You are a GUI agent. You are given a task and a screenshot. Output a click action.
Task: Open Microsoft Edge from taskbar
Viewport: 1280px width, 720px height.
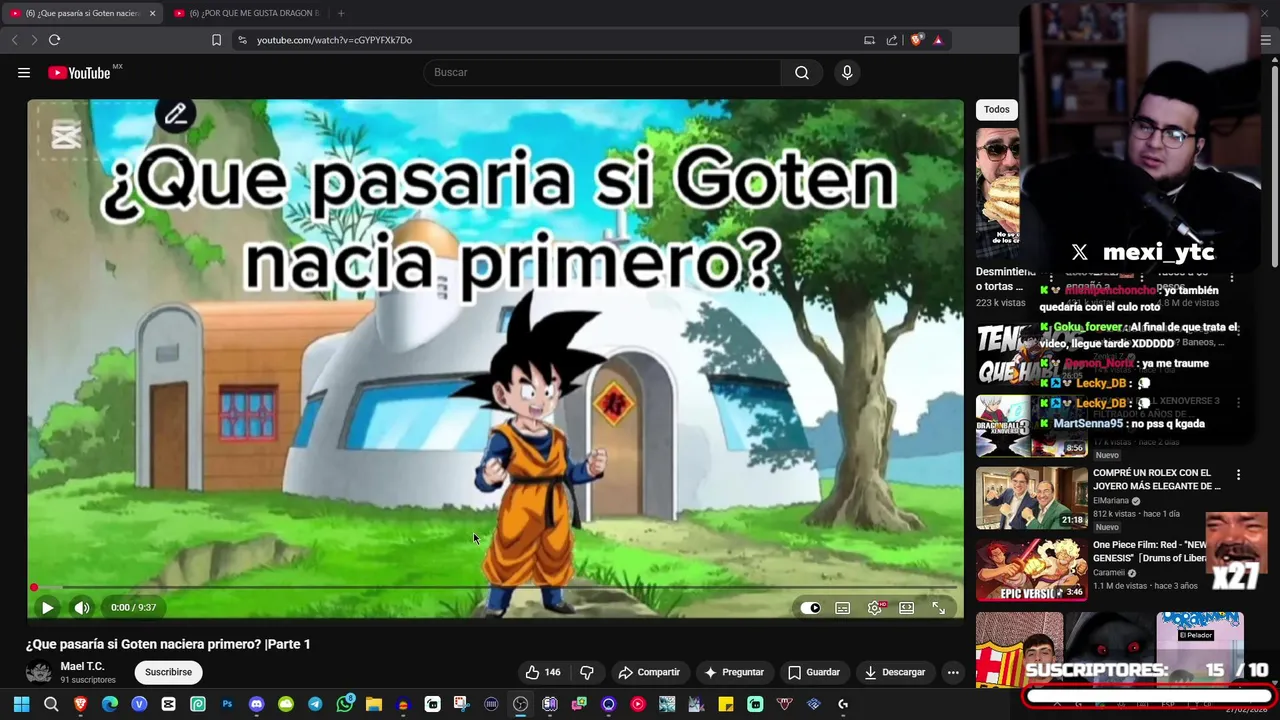[x=110, y=704]
